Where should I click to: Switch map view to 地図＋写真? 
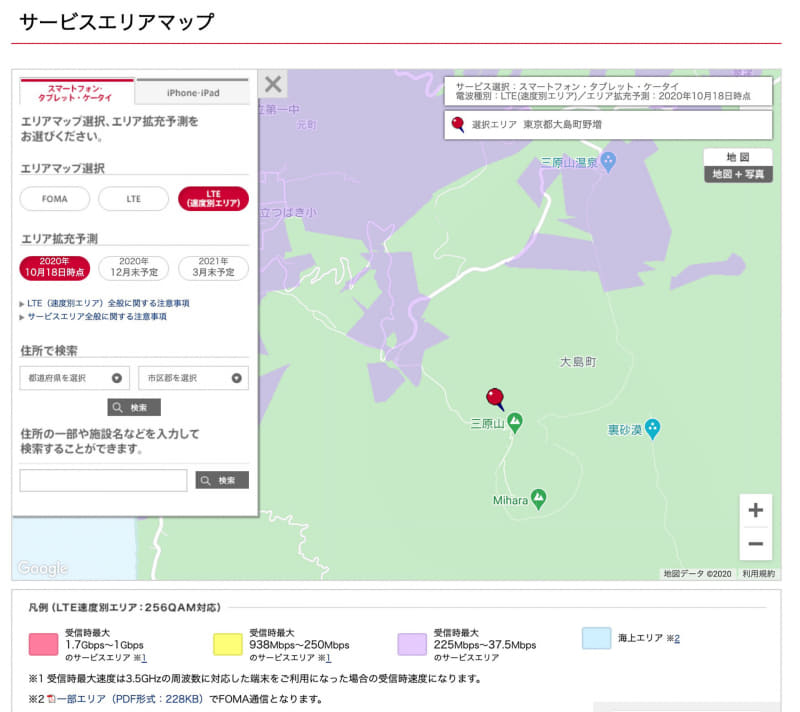point(738,174)
